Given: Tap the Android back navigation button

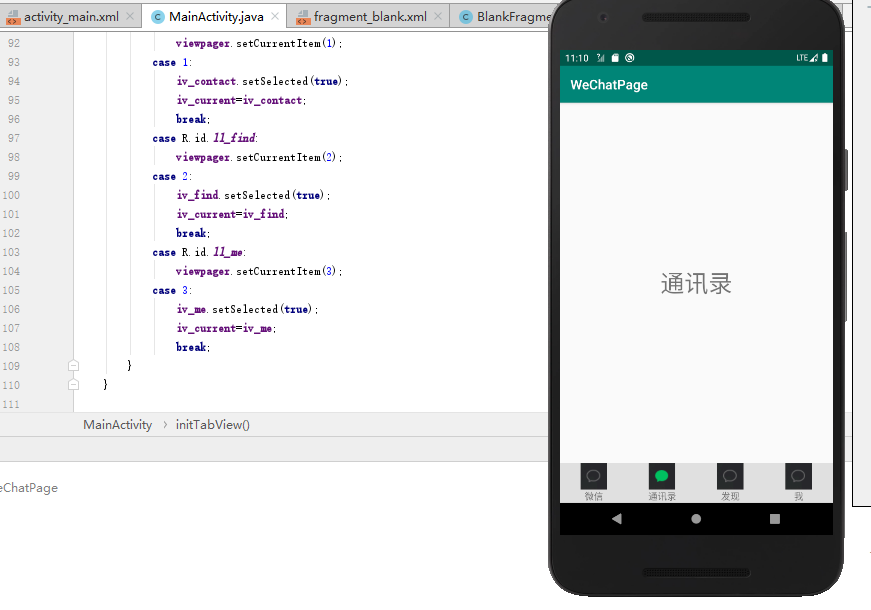Looking at the screenshot, I should 617,519.
